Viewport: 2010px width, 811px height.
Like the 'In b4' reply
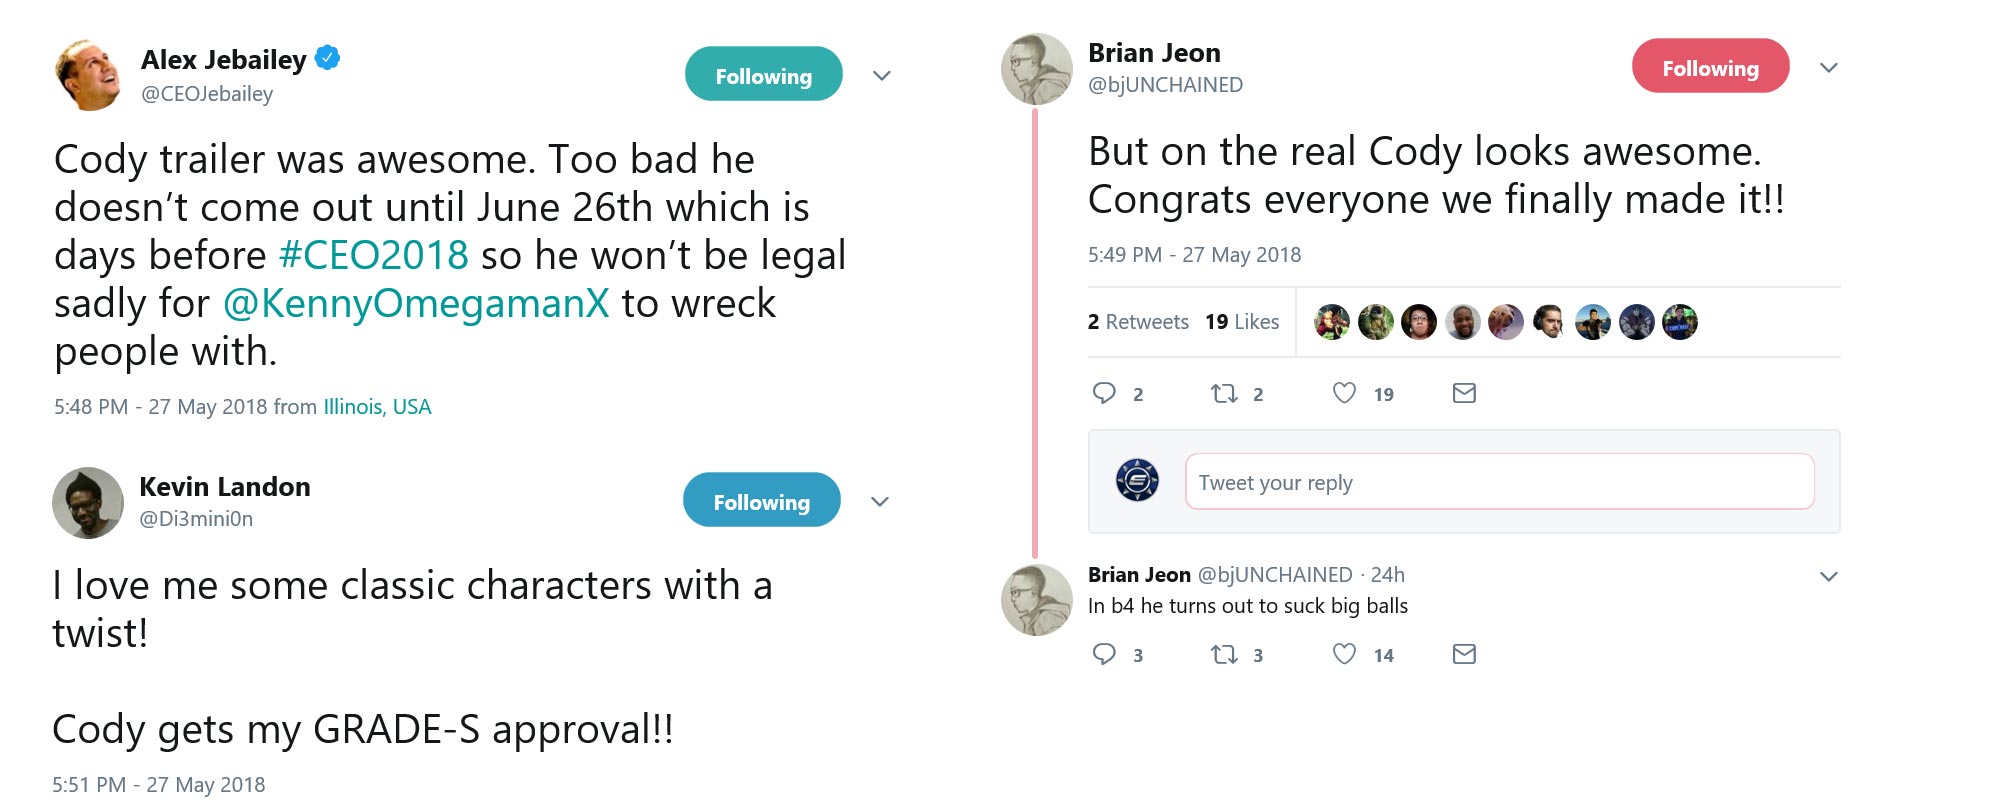point(1342,654)
